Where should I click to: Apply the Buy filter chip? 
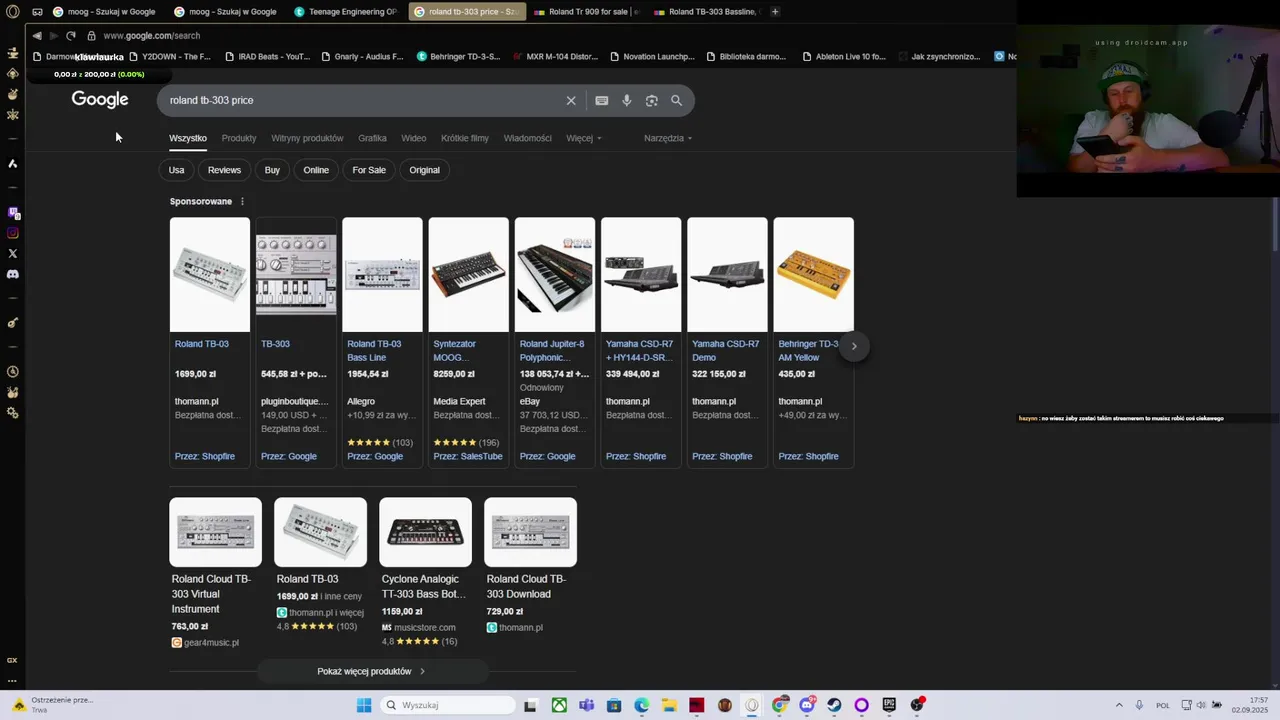click(x=272, y=170)
